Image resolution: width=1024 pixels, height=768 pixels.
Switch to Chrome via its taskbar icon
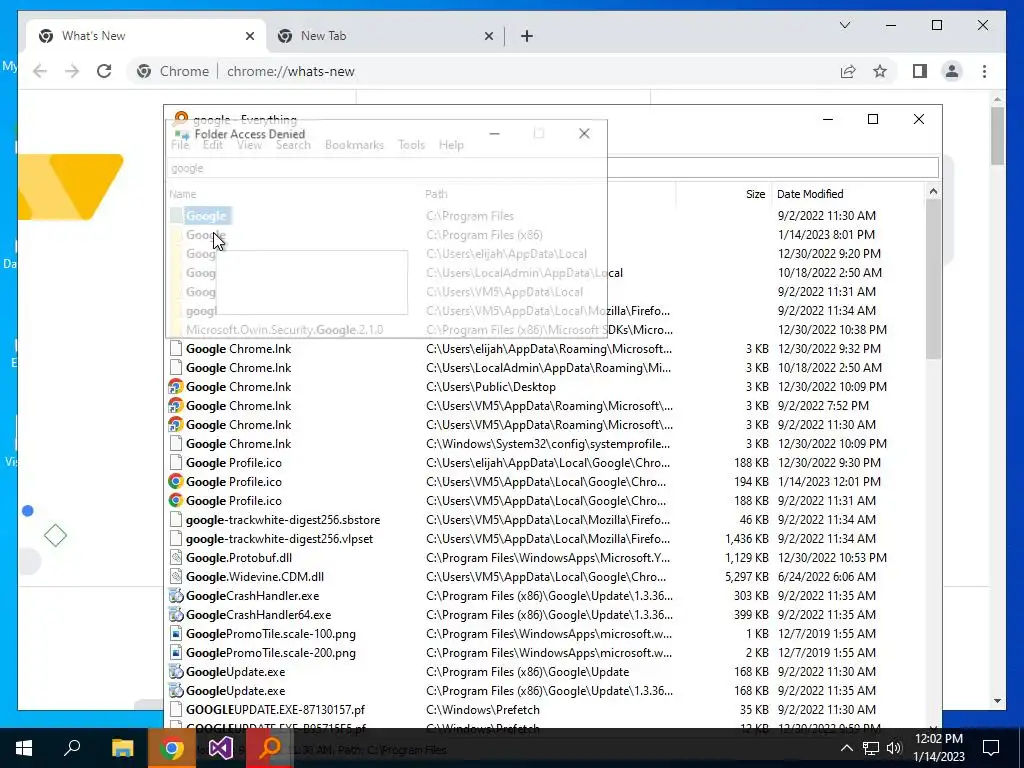(171, 748)
